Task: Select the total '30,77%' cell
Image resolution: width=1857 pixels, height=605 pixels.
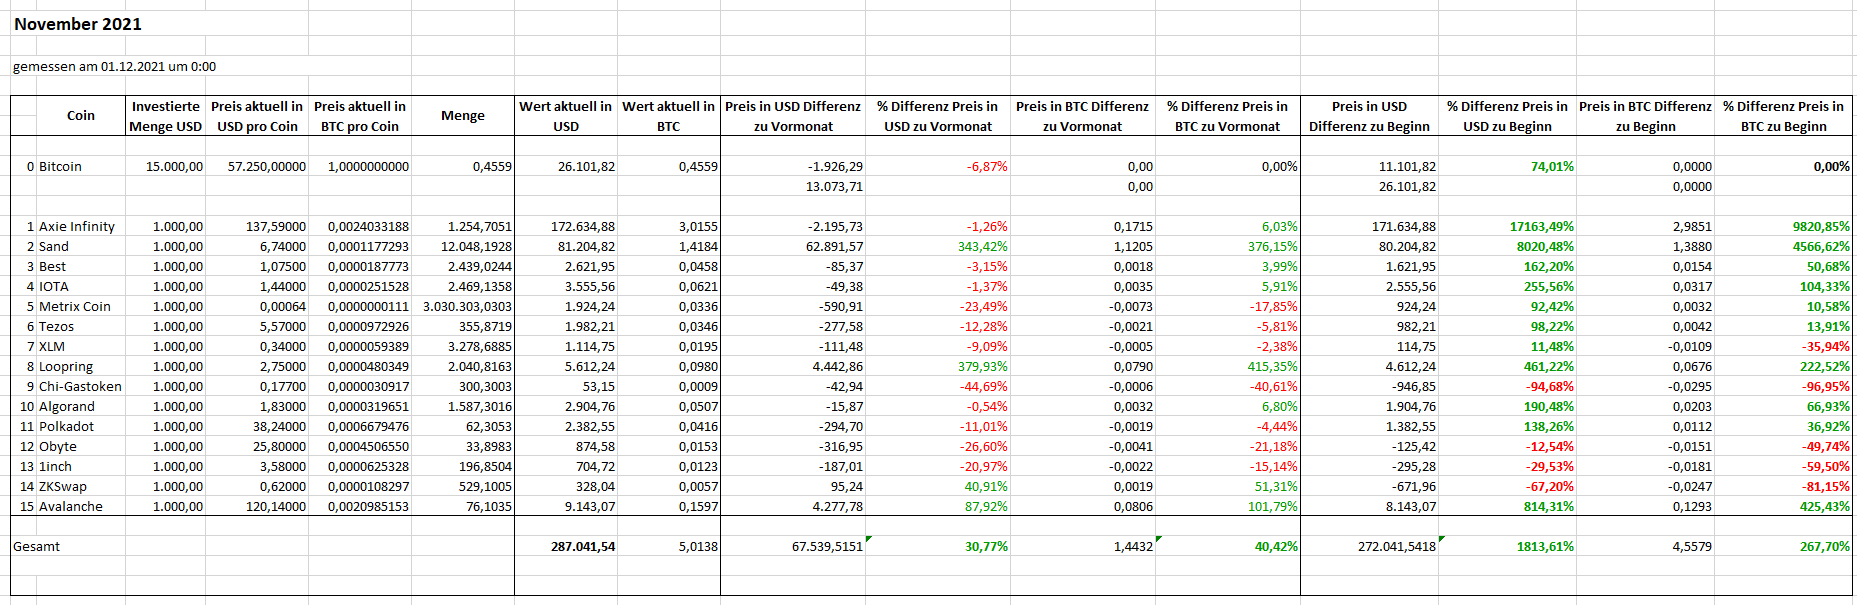Action: tap(986, 547)
